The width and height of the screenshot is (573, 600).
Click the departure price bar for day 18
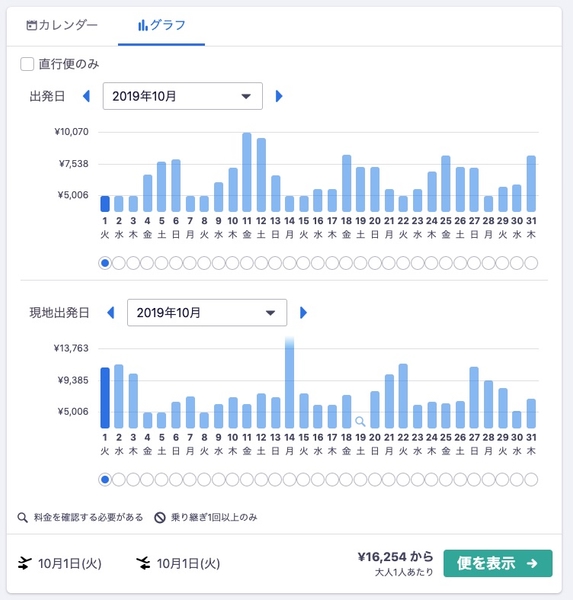[x=346, y=183]
